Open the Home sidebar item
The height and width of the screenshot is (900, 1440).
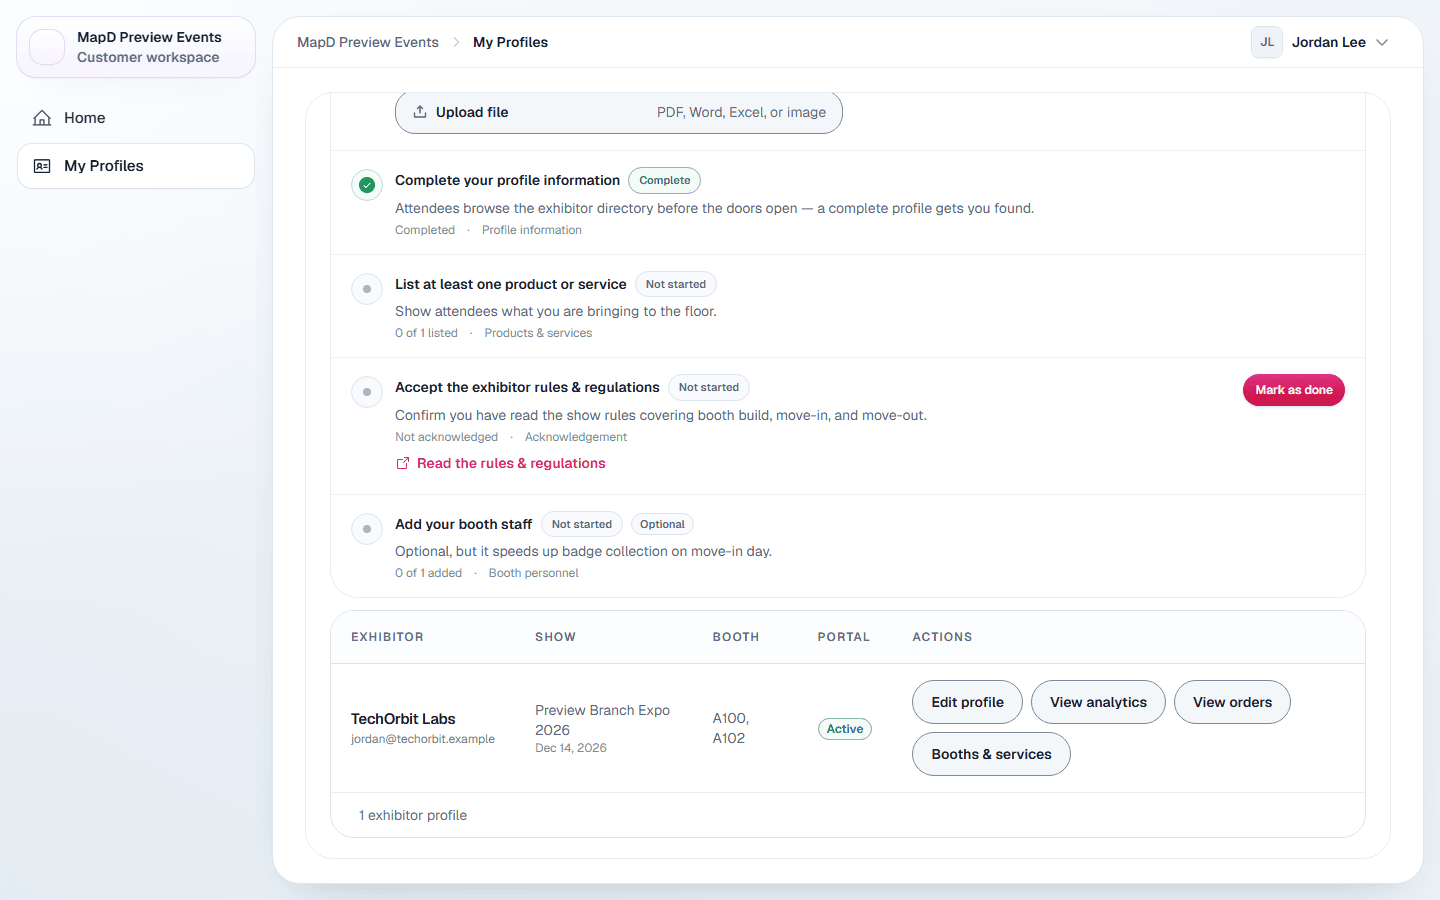click(136, 118)
